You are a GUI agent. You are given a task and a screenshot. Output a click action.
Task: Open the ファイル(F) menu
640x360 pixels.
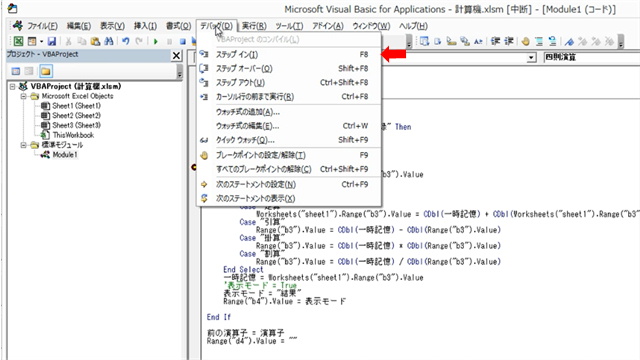pyautogui.click(x=42, y=26)
